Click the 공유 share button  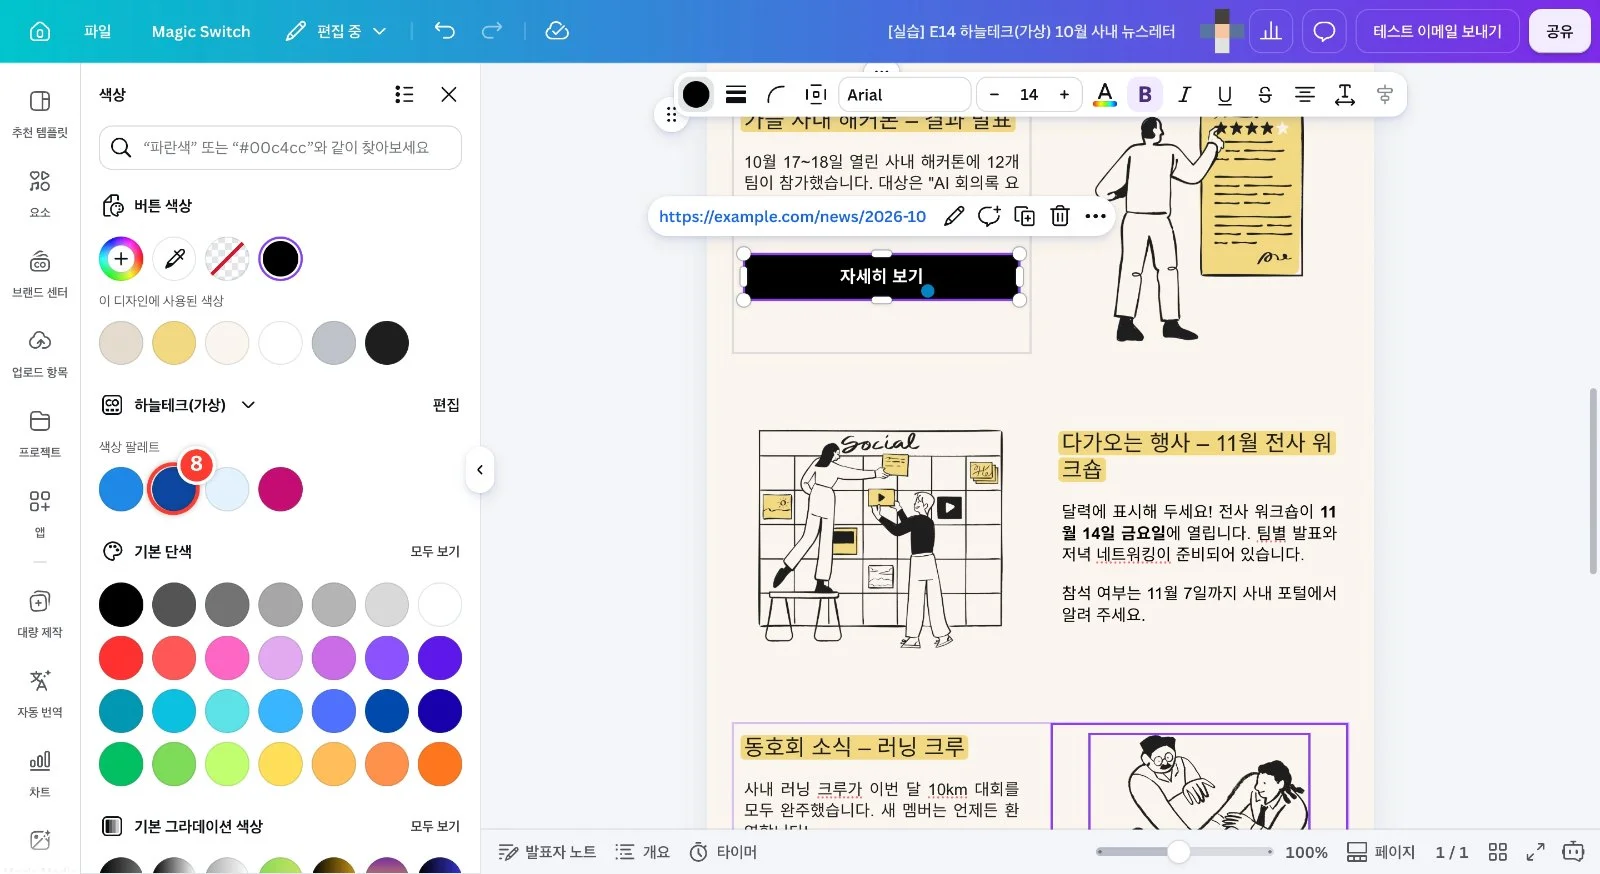coord(1560,31)
